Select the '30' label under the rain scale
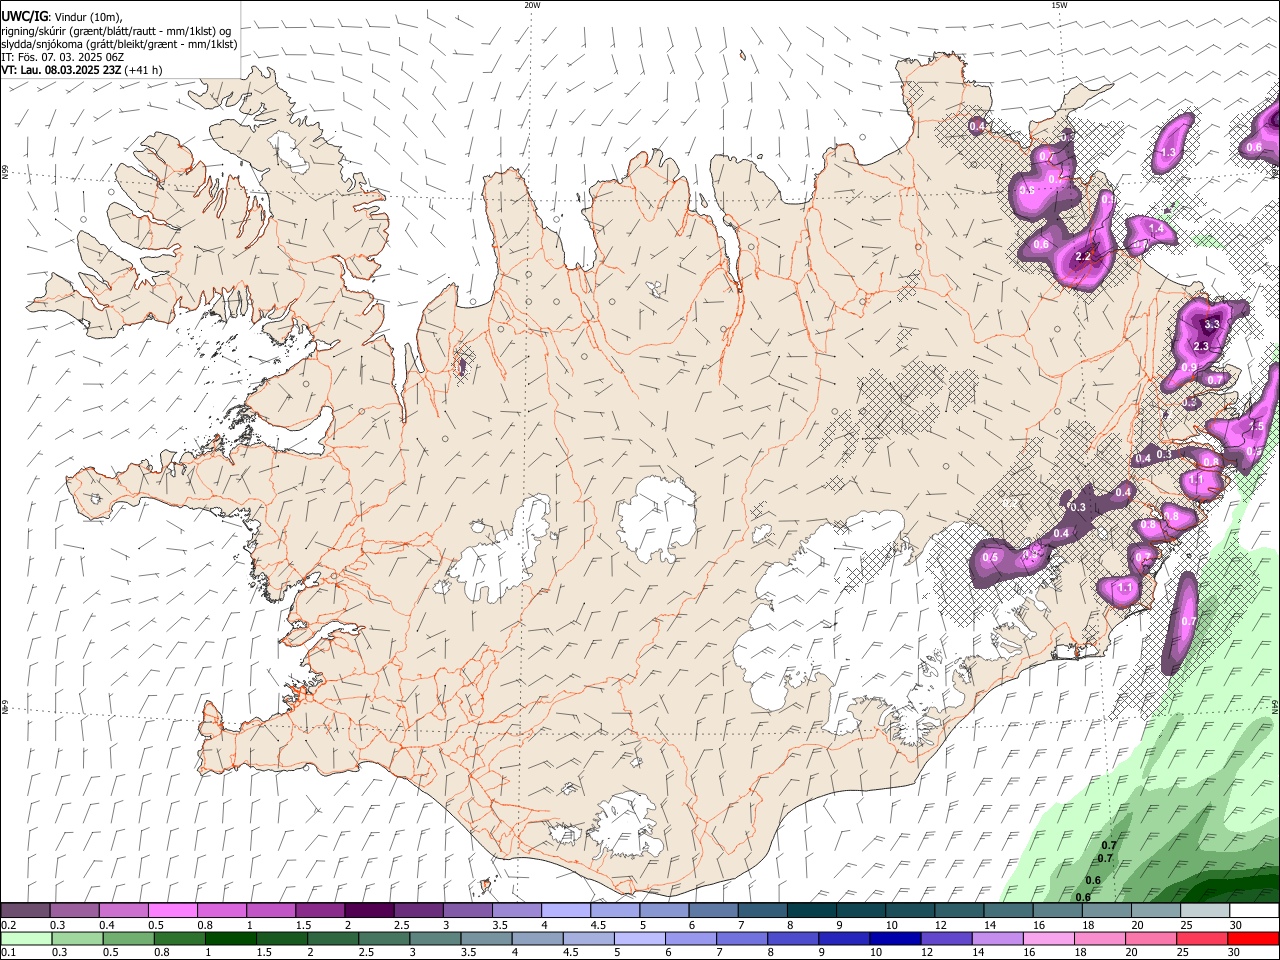Image resolution: width=1280 pixels, height=960 pixels. (1236, 953)
